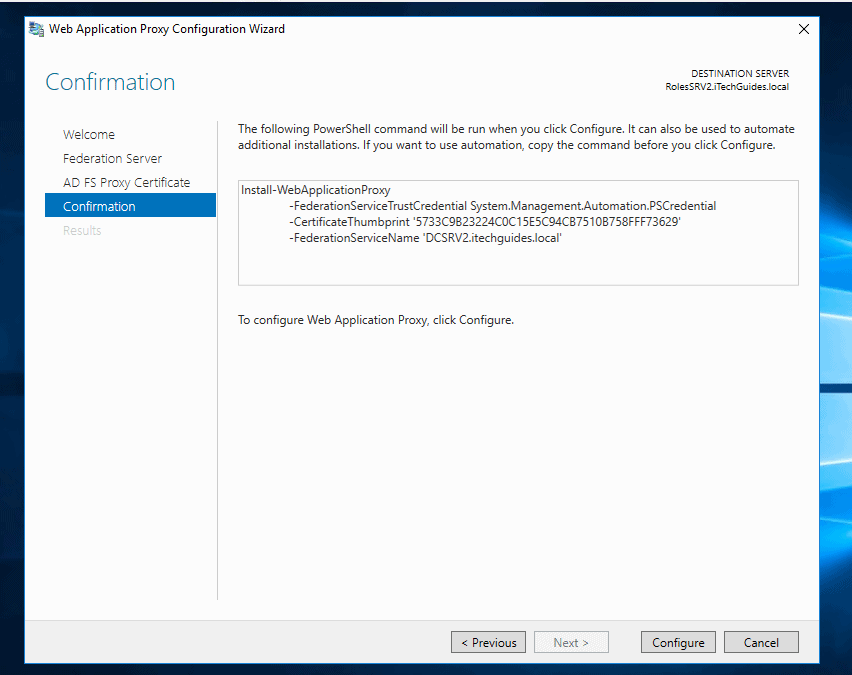Image resolution: width=852 pixels, height=675 pixels.
Task: Click the grayed-out Results step
Action: click(83, 230)
